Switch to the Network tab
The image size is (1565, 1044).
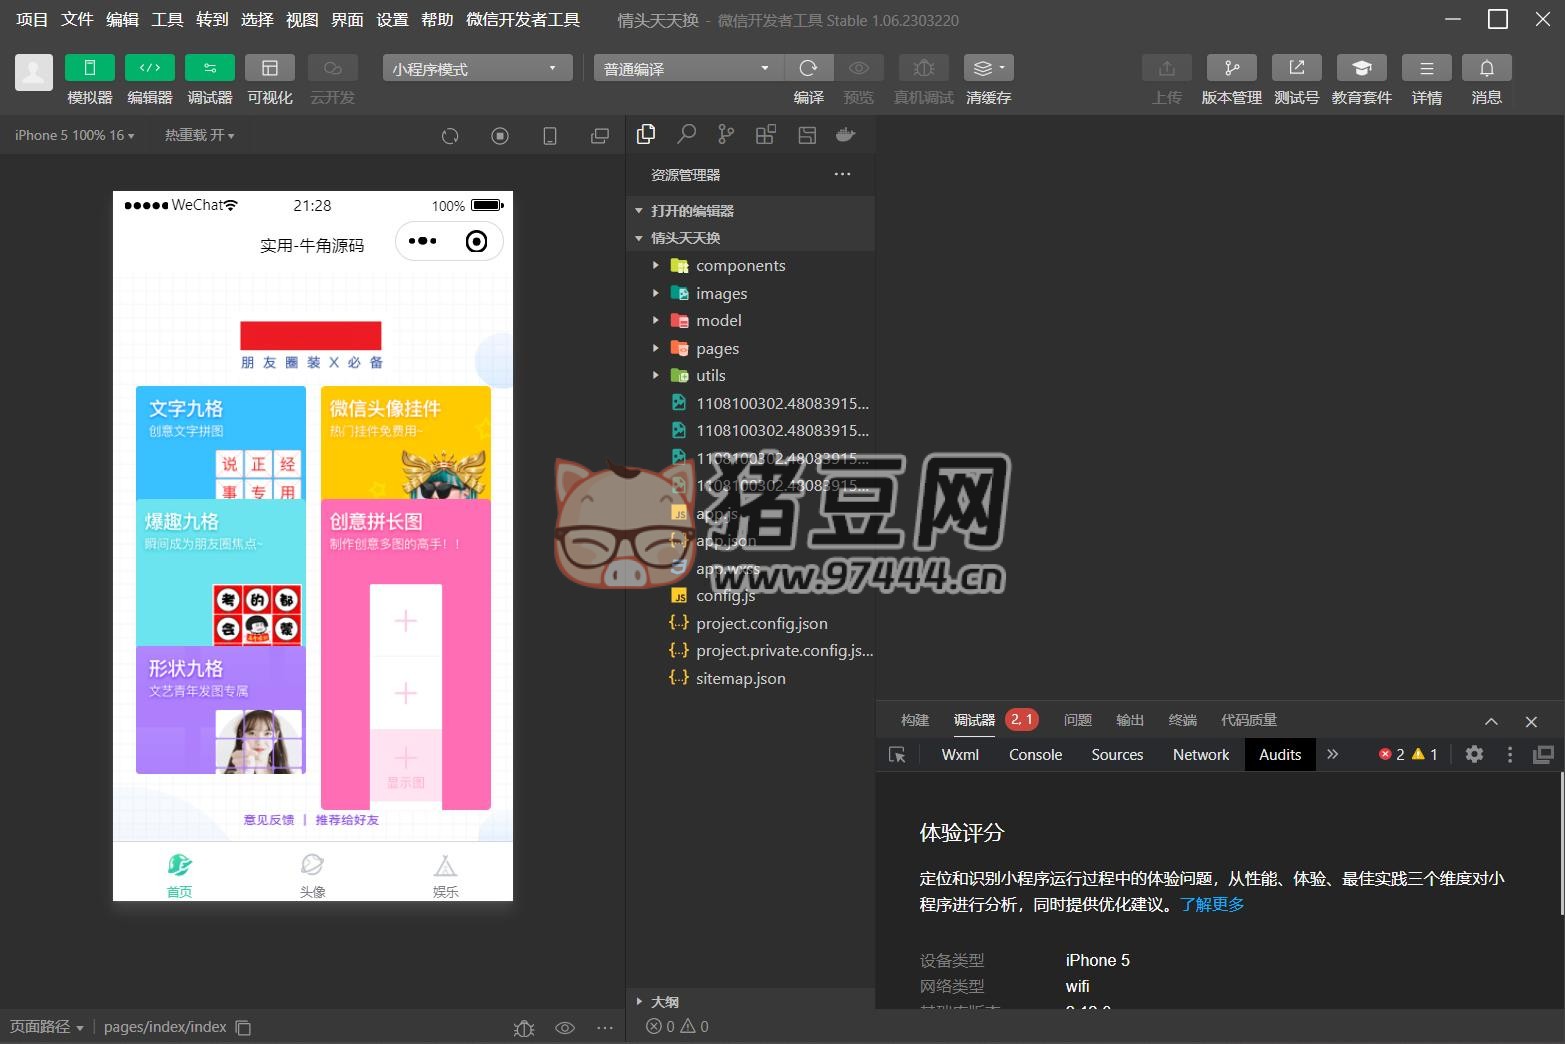click(1201, 755)
